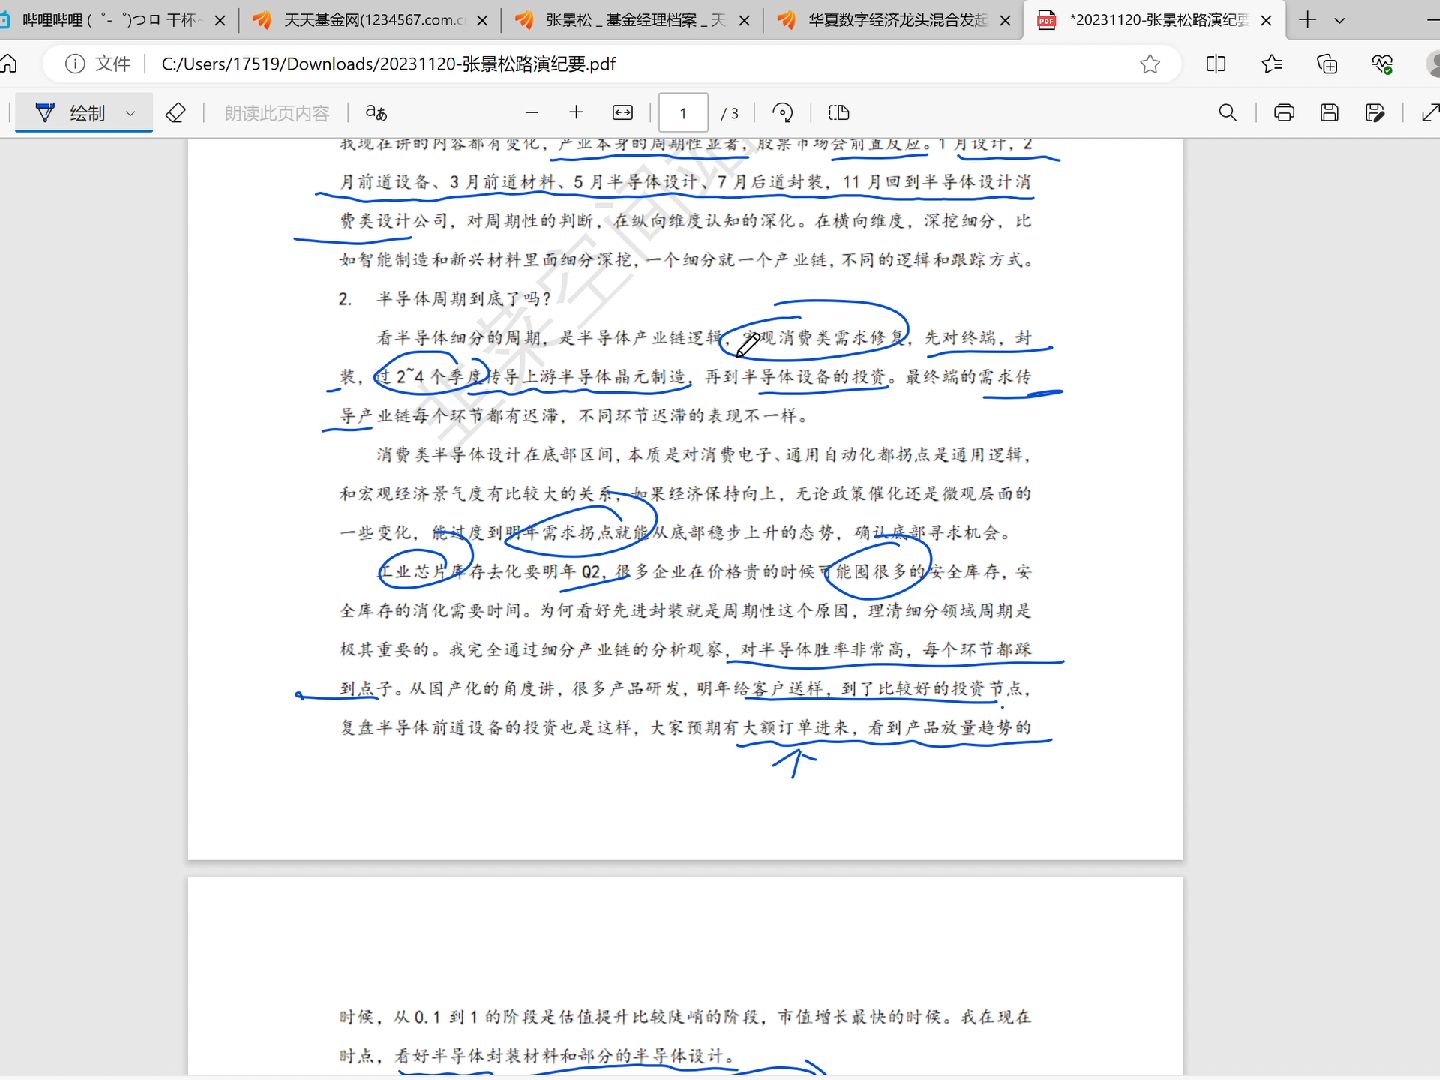Viewport: 1440px width, 1080px height.
Task: Go to the browser home page
Action: tap(8, 64)
